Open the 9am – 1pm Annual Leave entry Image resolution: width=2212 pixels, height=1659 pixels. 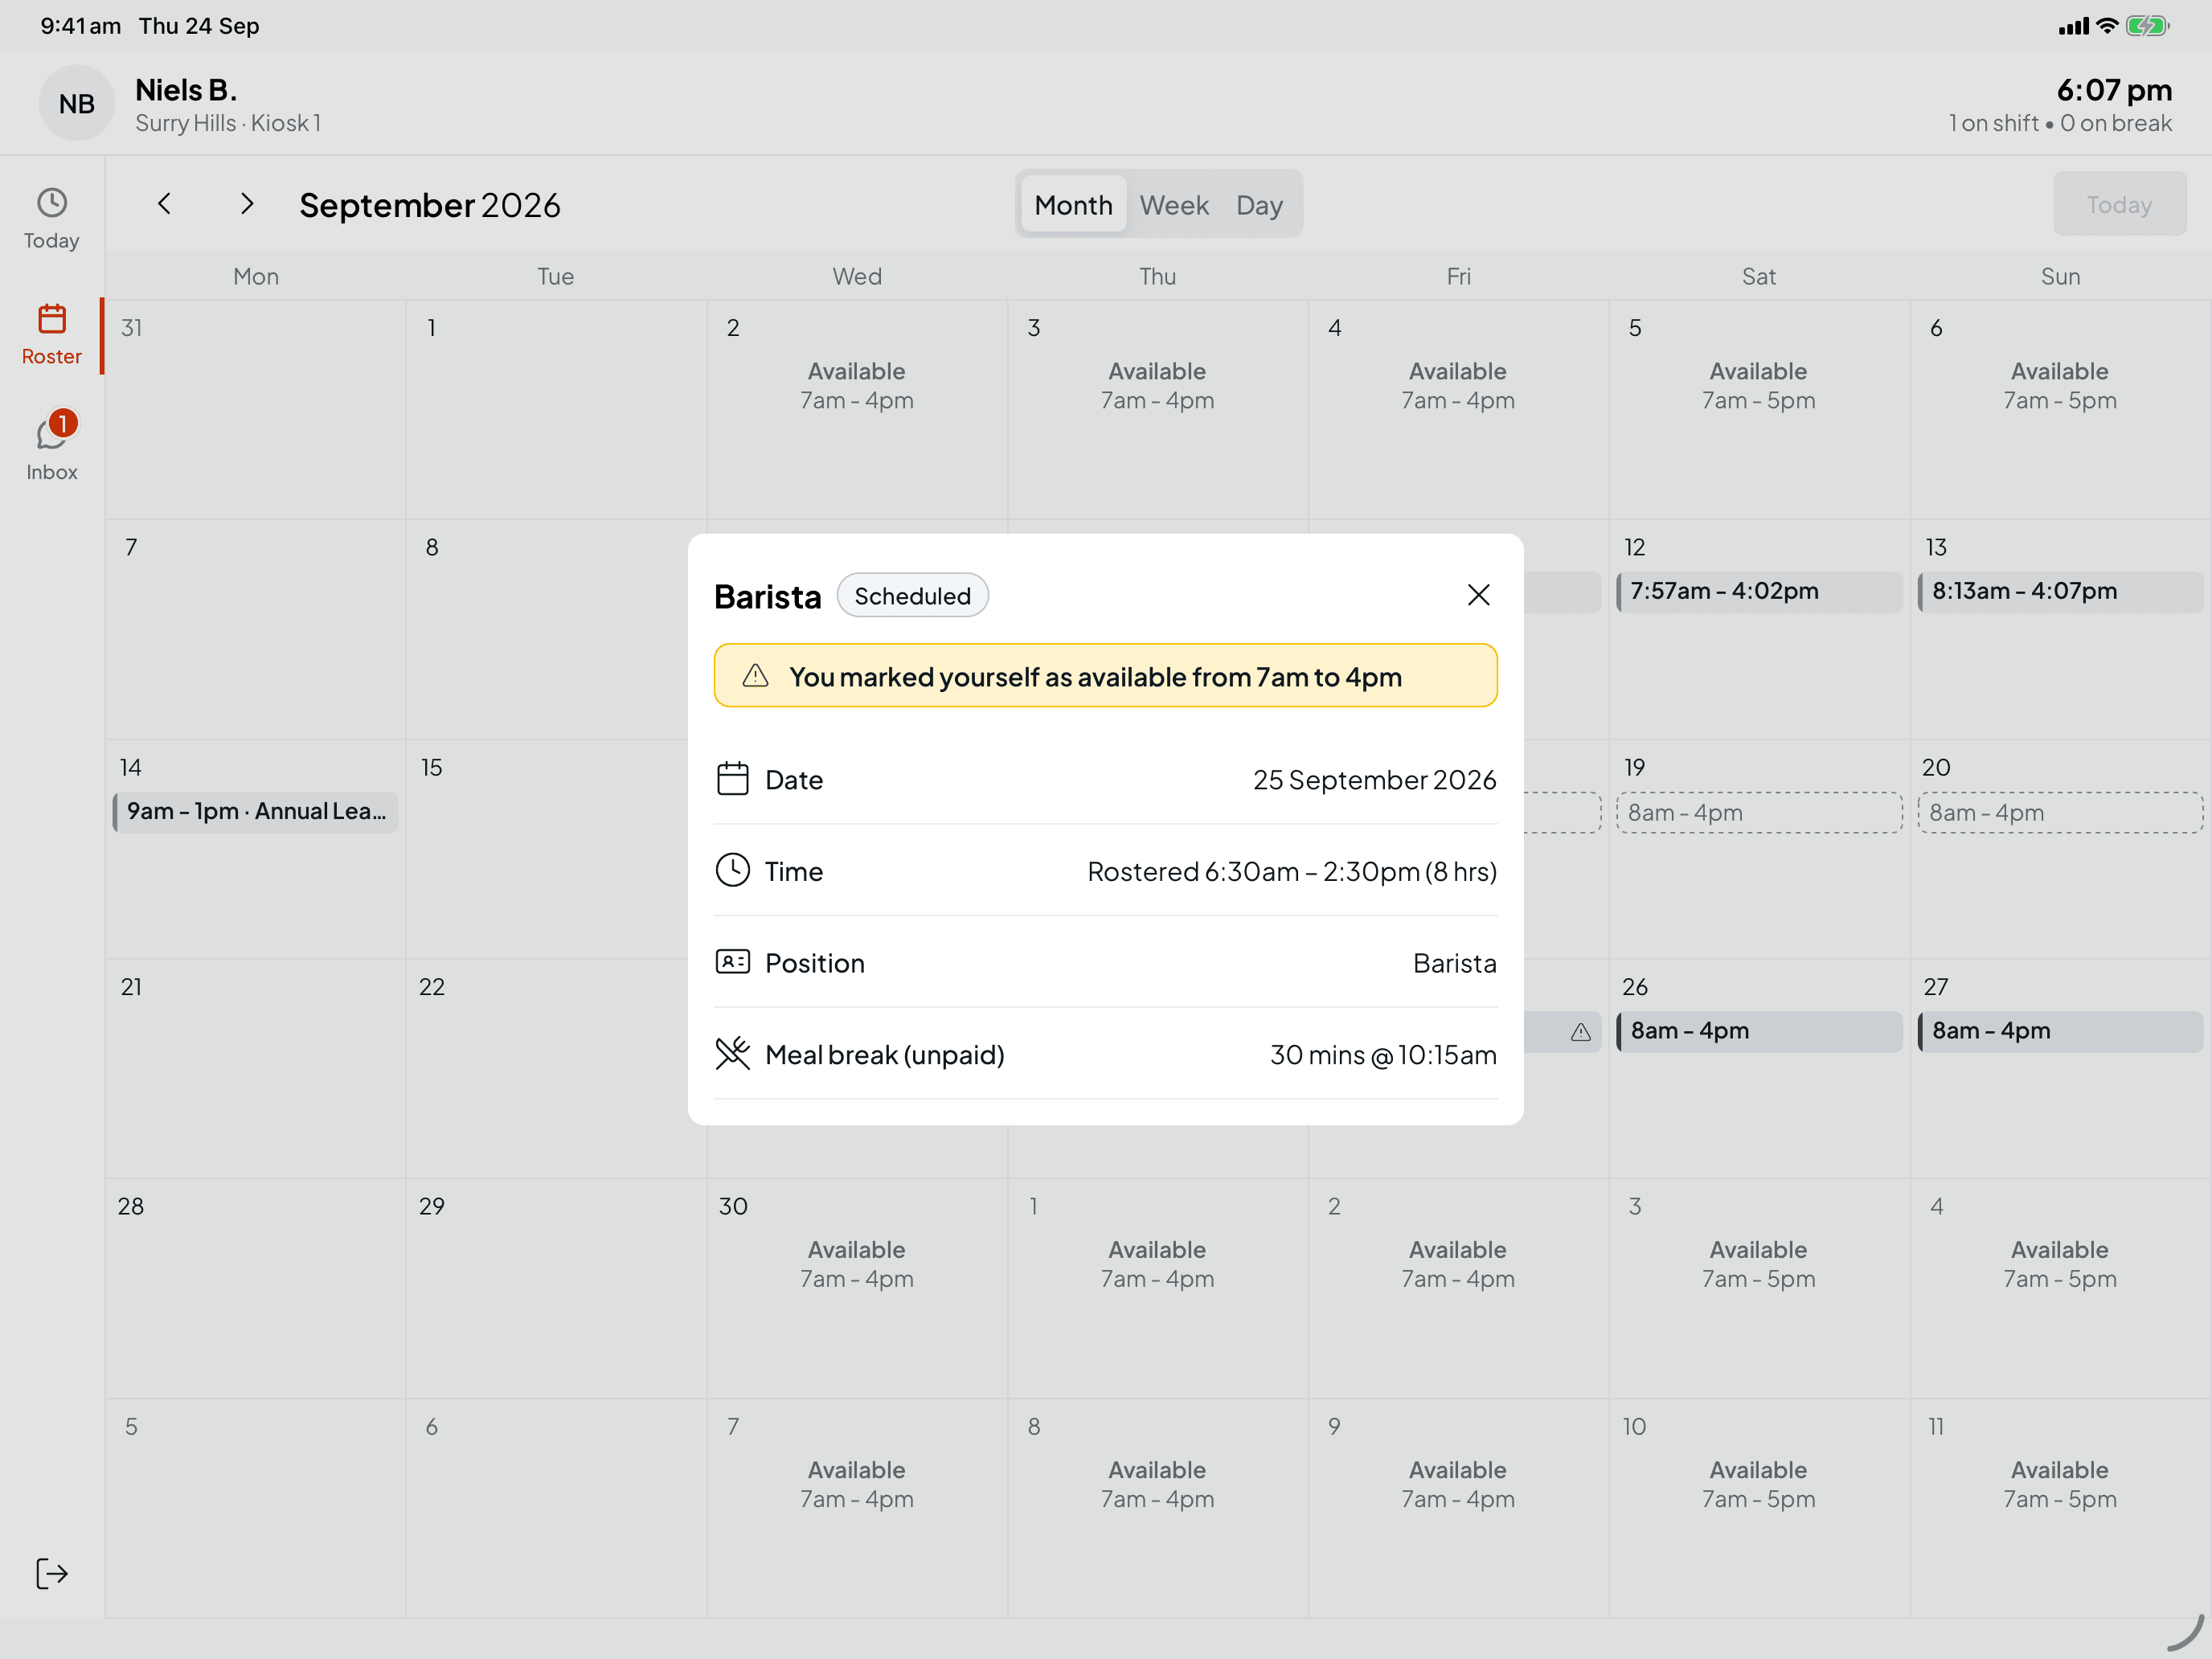[256, 811]
